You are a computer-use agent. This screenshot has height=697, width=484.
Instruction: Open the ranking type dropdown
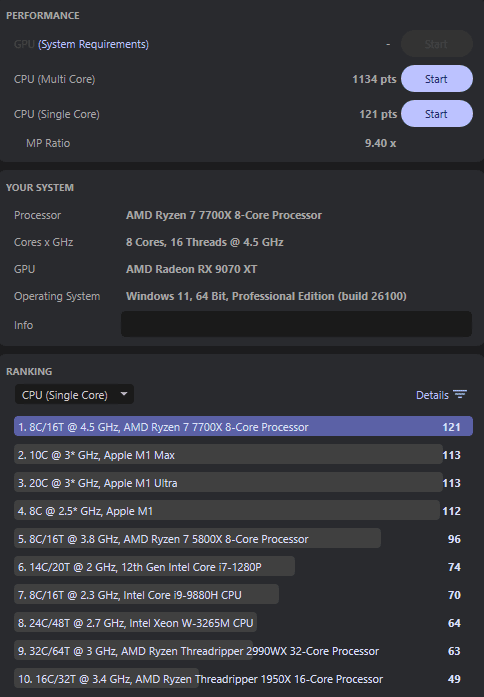(74, 394)
